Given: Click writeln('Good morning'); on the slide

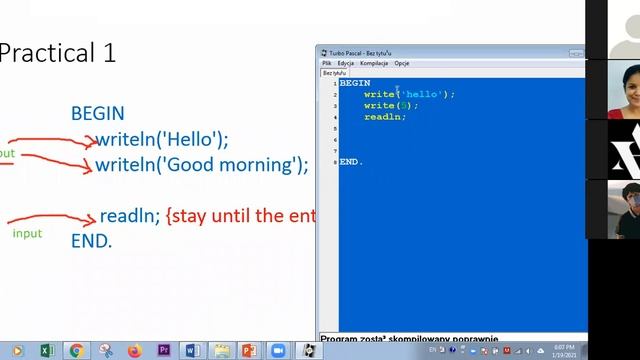Looking at the screenshot, I should [202, 165].
